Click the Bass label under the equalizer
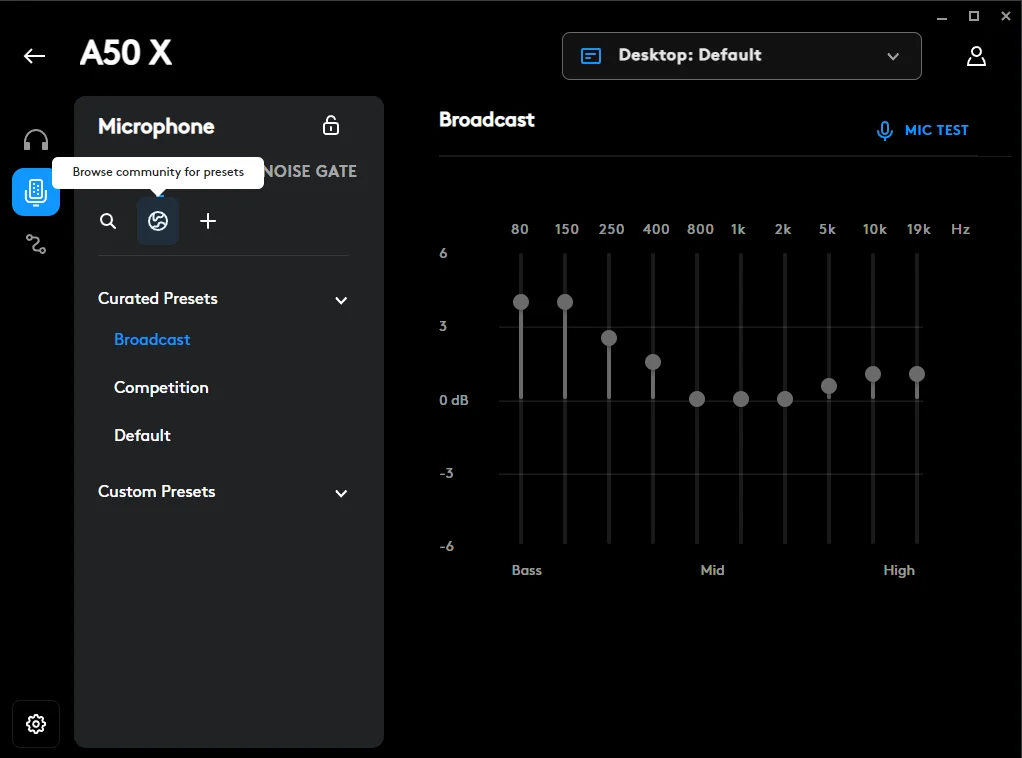The image size is (1022, 758). click(527, 570)
